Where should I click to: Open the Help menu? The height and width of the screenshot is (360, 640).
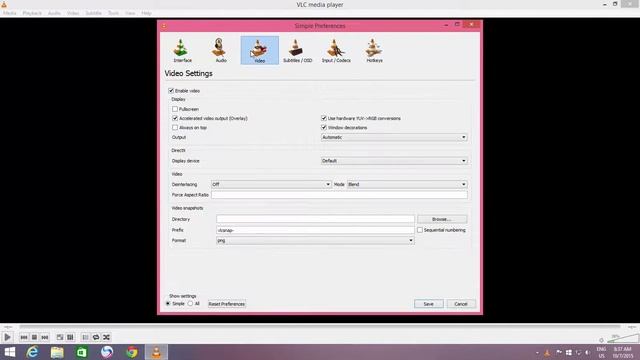(x=146, y=13)
